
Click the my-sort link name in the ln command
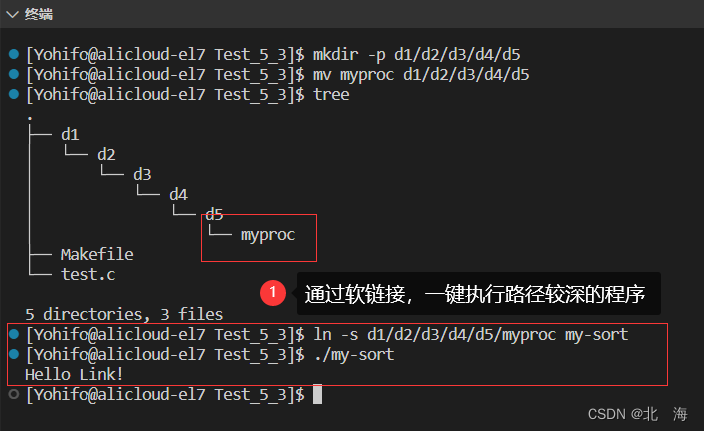pyautogui.click(x=597, y=334)
